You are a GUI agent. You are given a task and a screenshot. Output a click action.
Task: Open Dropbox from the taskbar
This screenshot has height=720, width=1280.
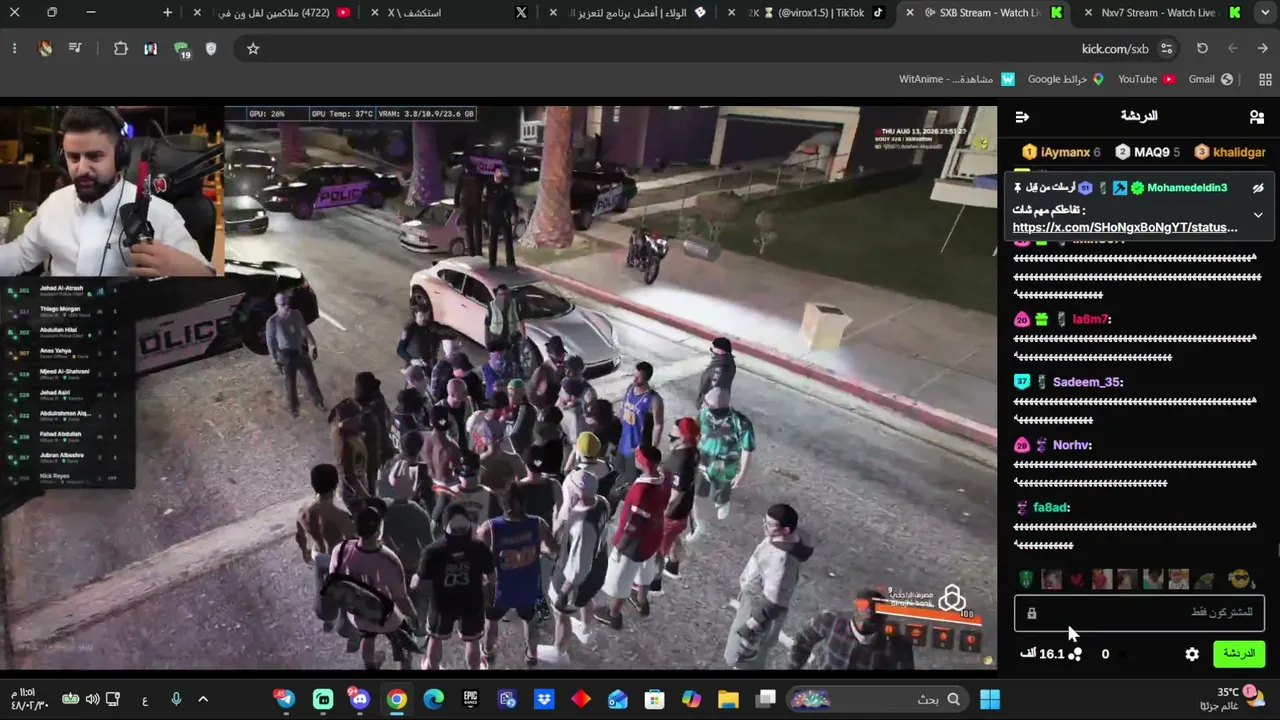pos(544,699)
